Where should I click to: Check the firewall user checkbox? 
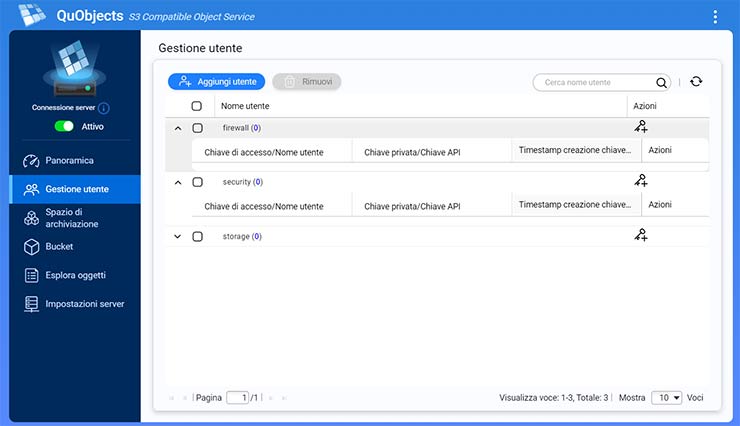click(x=197, y=128)
